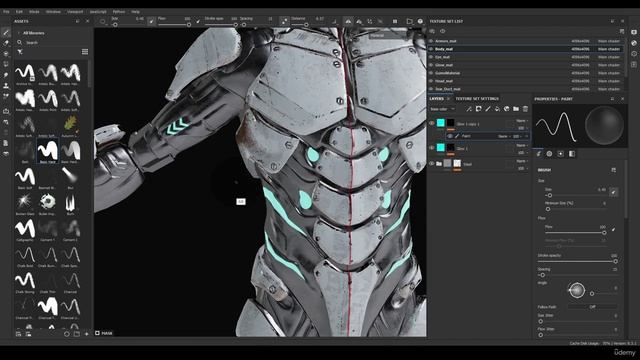This screenshot has width=640, height=360.
Task: Toggle visibility of Glow_mat texture set
Action: 431,65
